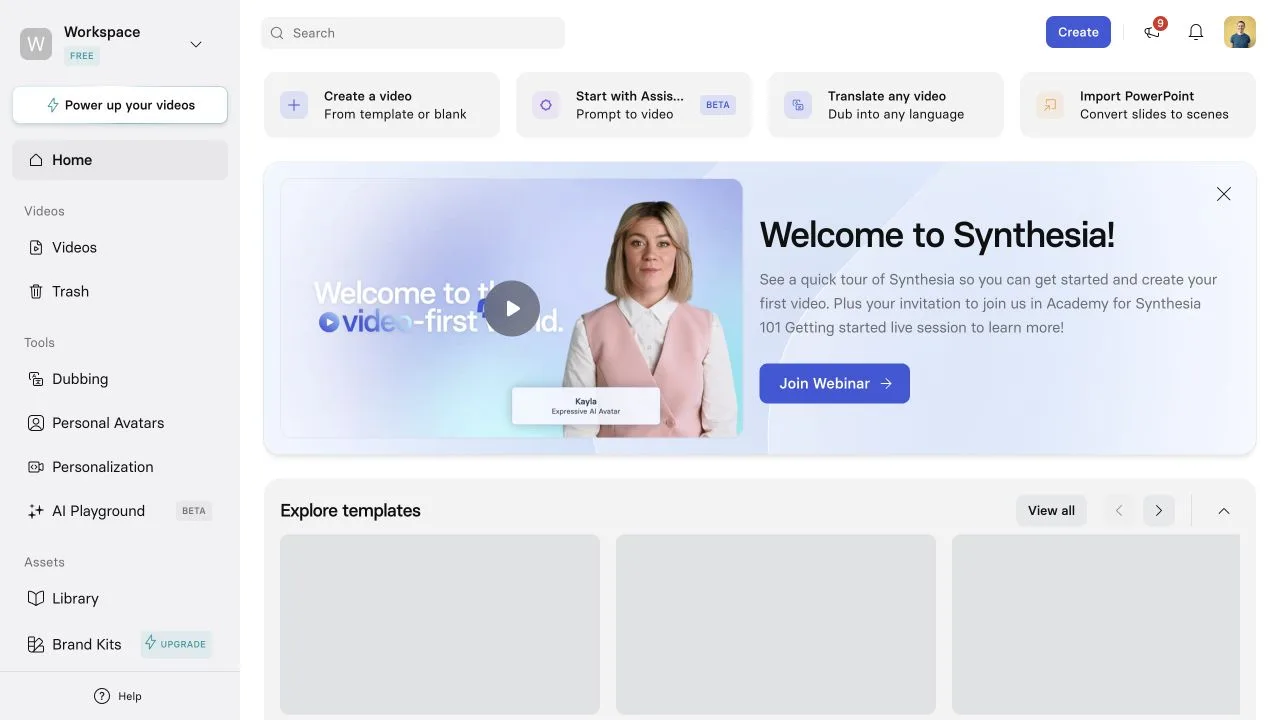Screen dimensions: 1280x720
Task: Open Personalization in sidebar
Action: tap(120, 467)
